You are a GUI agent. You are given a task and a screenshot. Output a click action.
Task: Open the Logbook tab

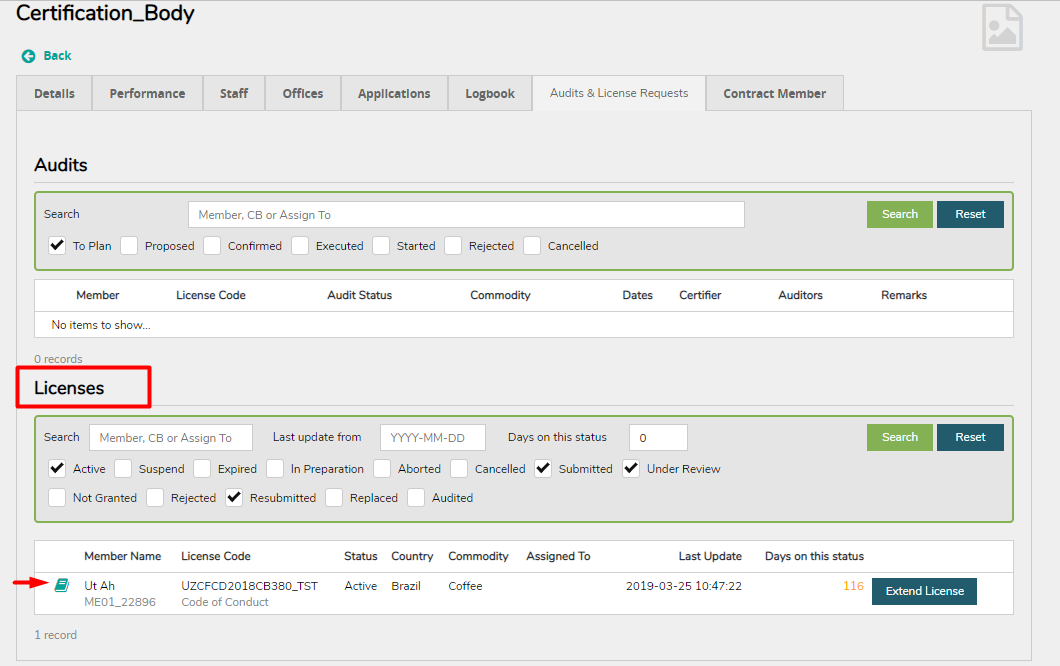point(490,94)
